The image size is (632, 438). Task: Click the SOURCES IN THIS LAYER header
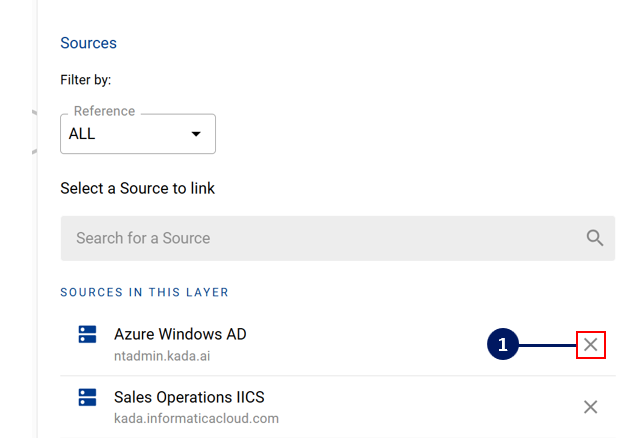[144, 292]
